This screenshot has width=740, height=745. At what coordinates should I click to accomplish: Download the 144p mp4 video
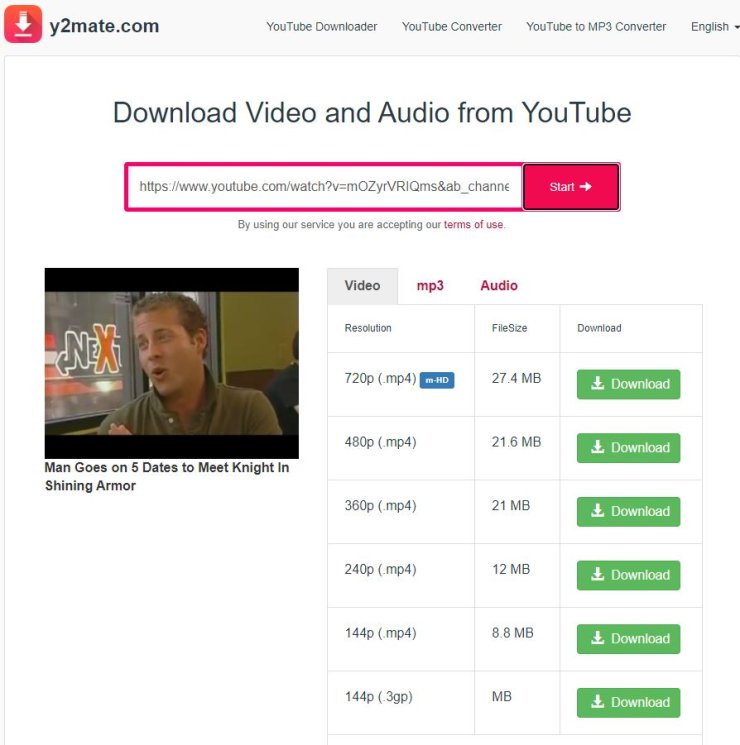coord(628,639)
